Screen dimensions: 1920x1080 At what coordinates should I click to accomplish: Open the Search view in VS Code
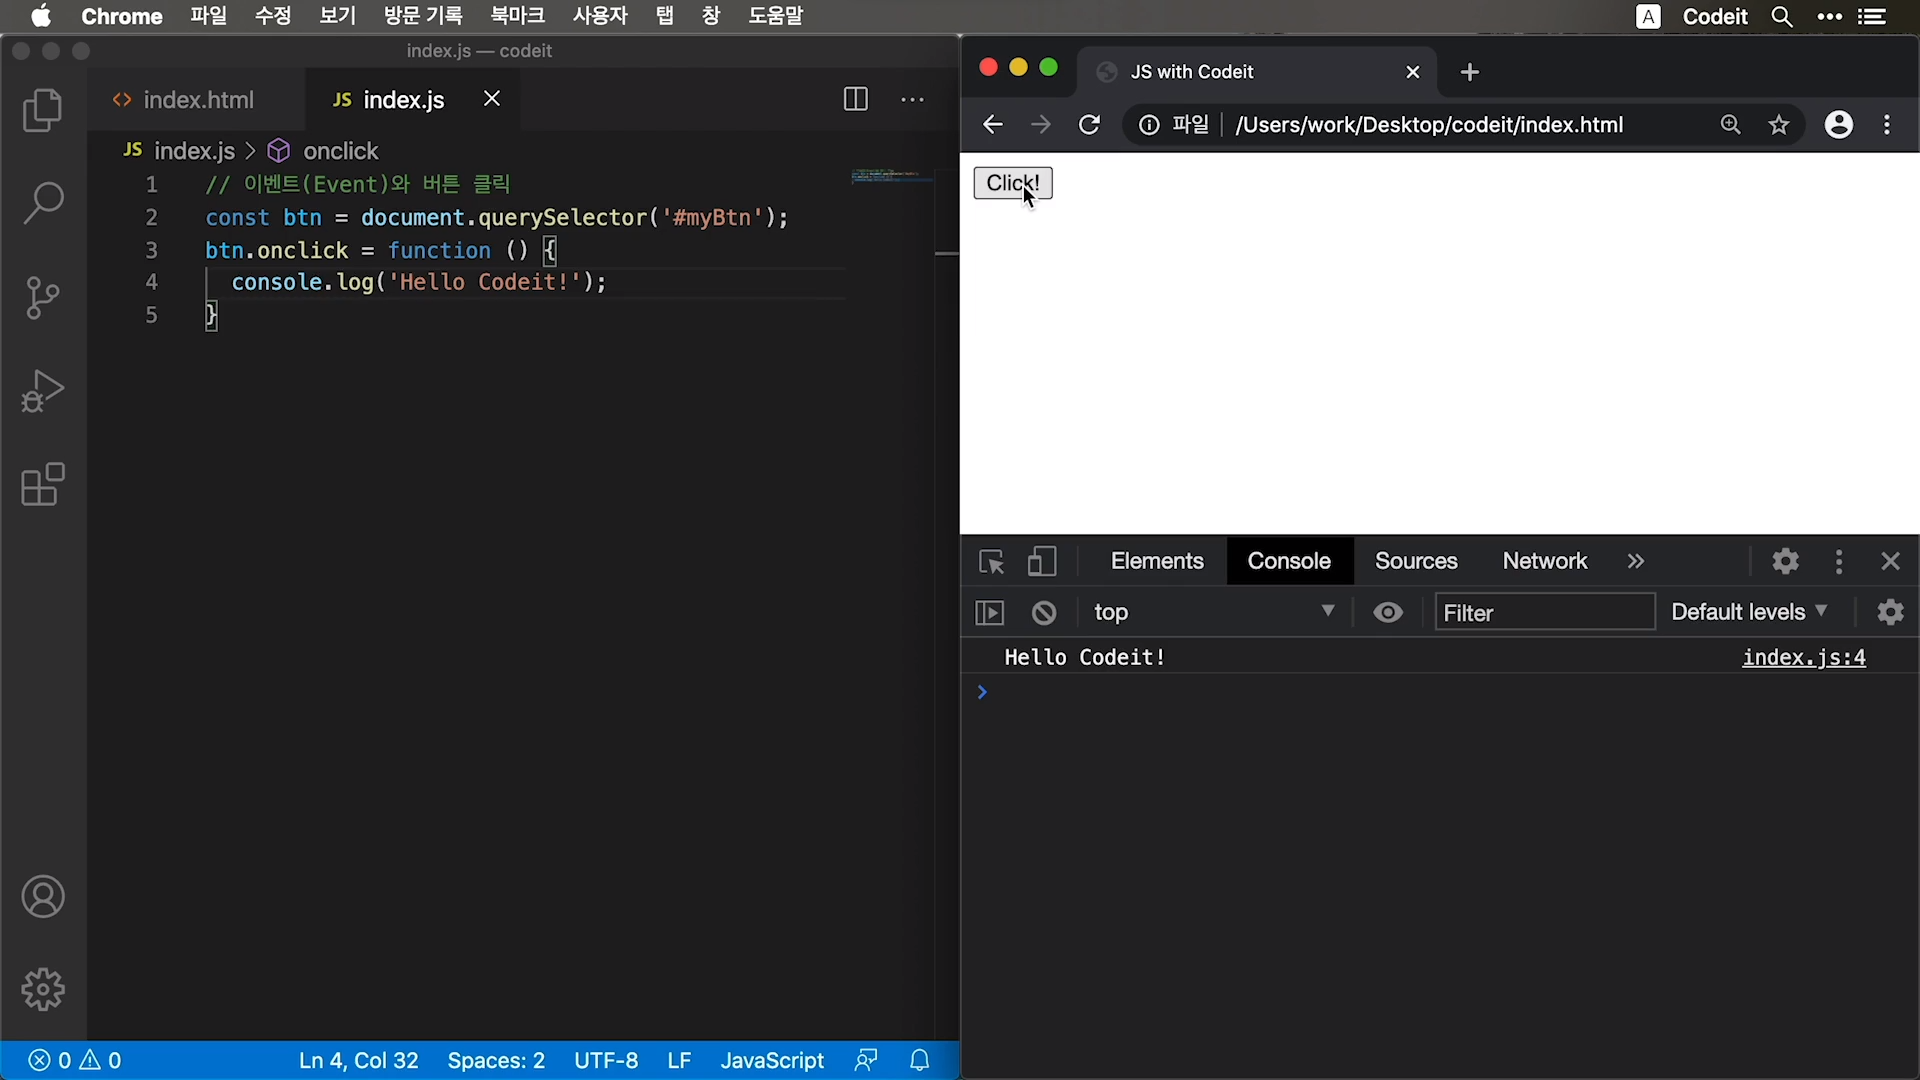tap(42, 203)
